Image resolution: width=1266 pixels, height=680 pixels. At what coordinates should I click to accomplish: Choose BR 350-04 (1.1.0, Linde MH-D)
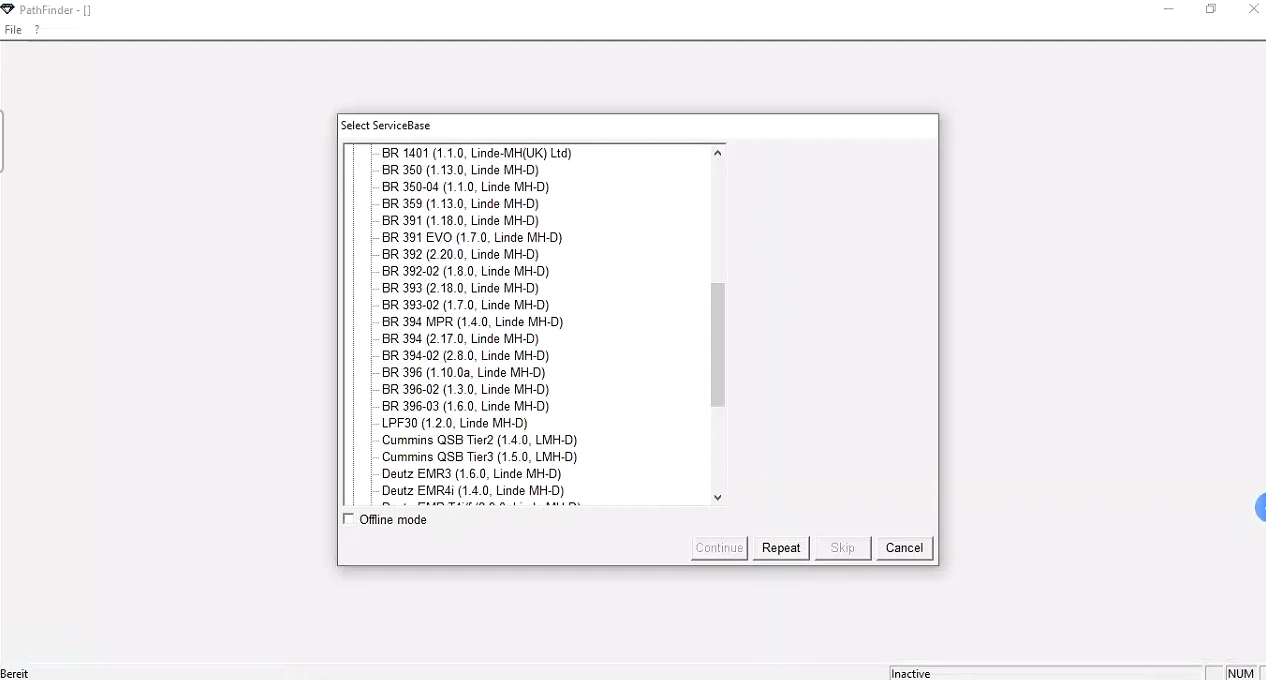465,187
